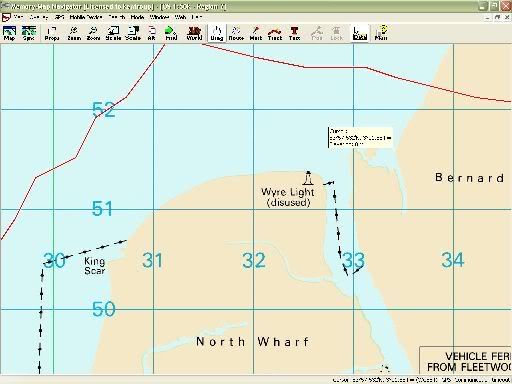The image size is (512, 384).
Task: Click the Alt toolbar button
Action: pos(151,33)
